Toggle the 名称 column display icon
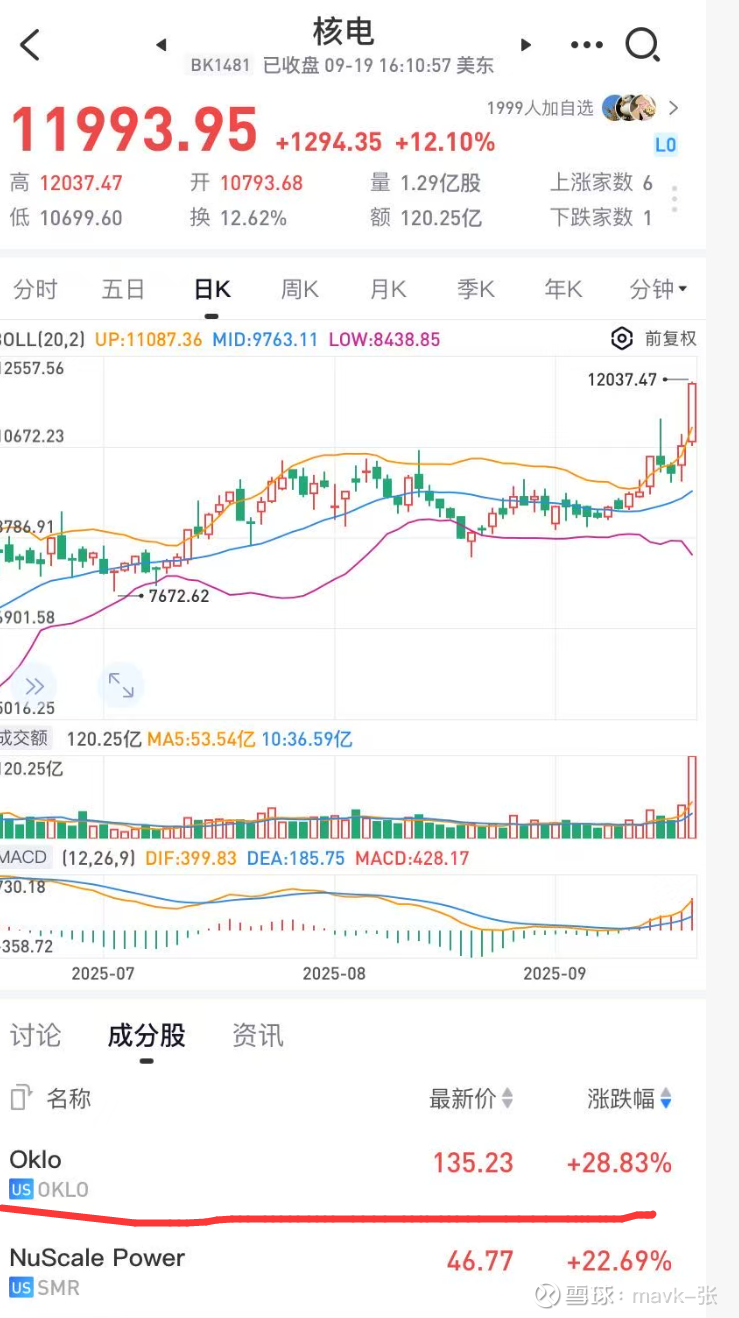This screenshot has height=1318, width=739. pos(20,1098)
